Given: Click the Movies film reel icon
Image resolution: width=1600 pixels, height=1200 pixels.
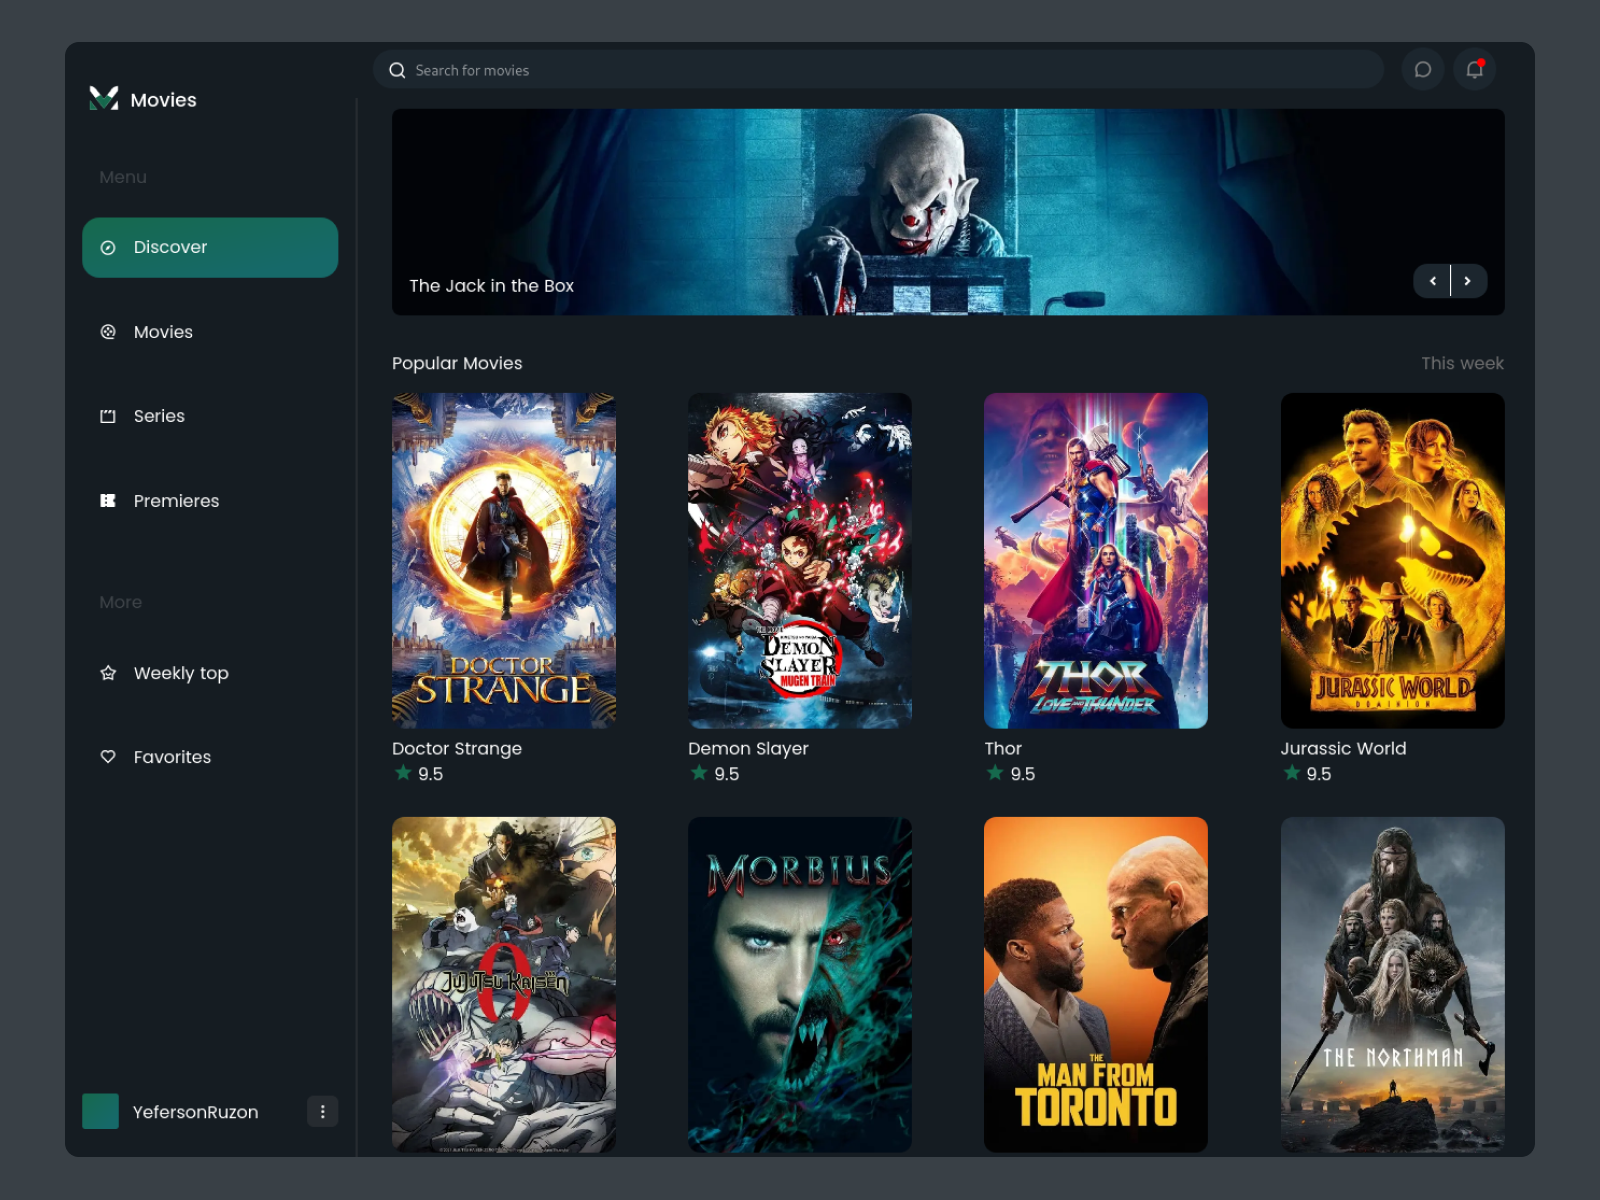Looking at the screenshot, I should tap(108, 332).
